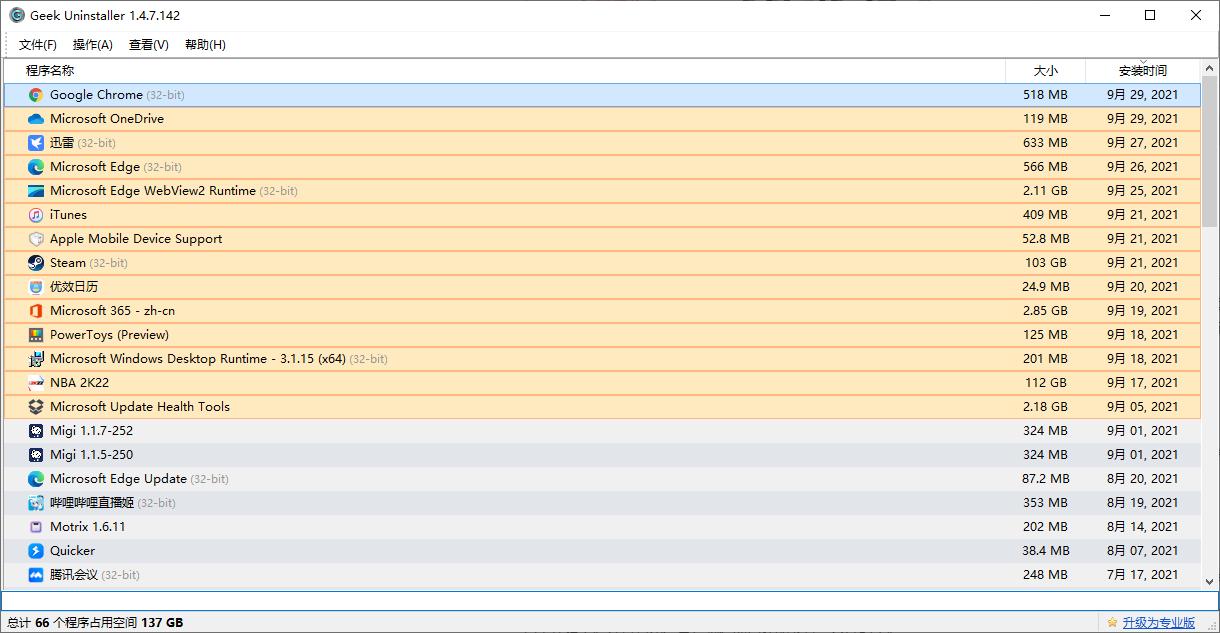Screen dimensions: 1220x633
Task: Click the 8月 14, 2021 install date
Action: coord(1142,527)
